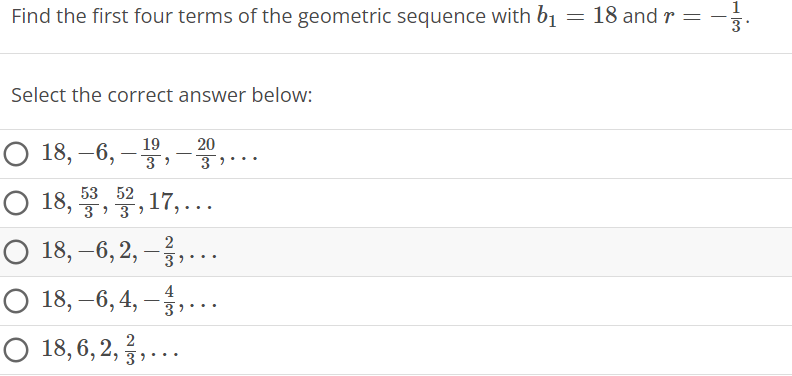Click the answer text 18, −6, −19/3, −20/3
The height and width of the screenshot is (376, 792).
point(150,154)
